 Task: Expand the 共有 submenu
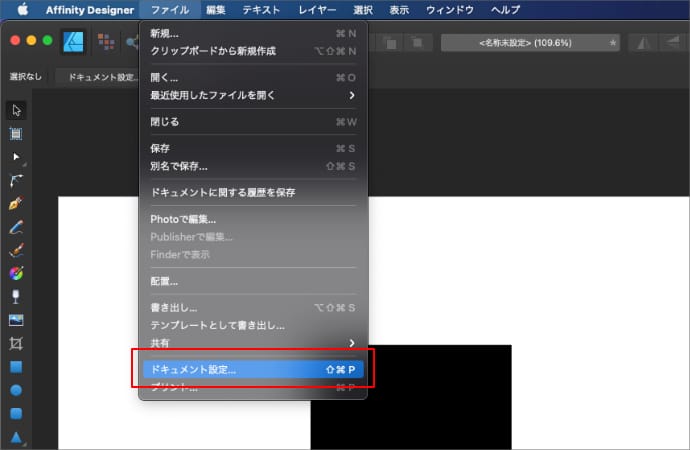252,343
